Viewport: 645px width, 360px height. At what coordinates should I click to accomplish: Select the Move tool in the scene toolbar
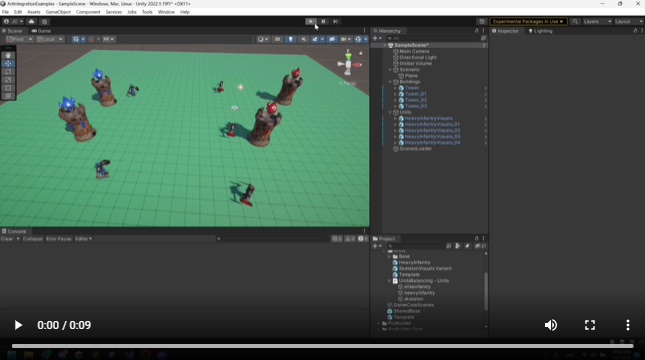coord(8,64)
